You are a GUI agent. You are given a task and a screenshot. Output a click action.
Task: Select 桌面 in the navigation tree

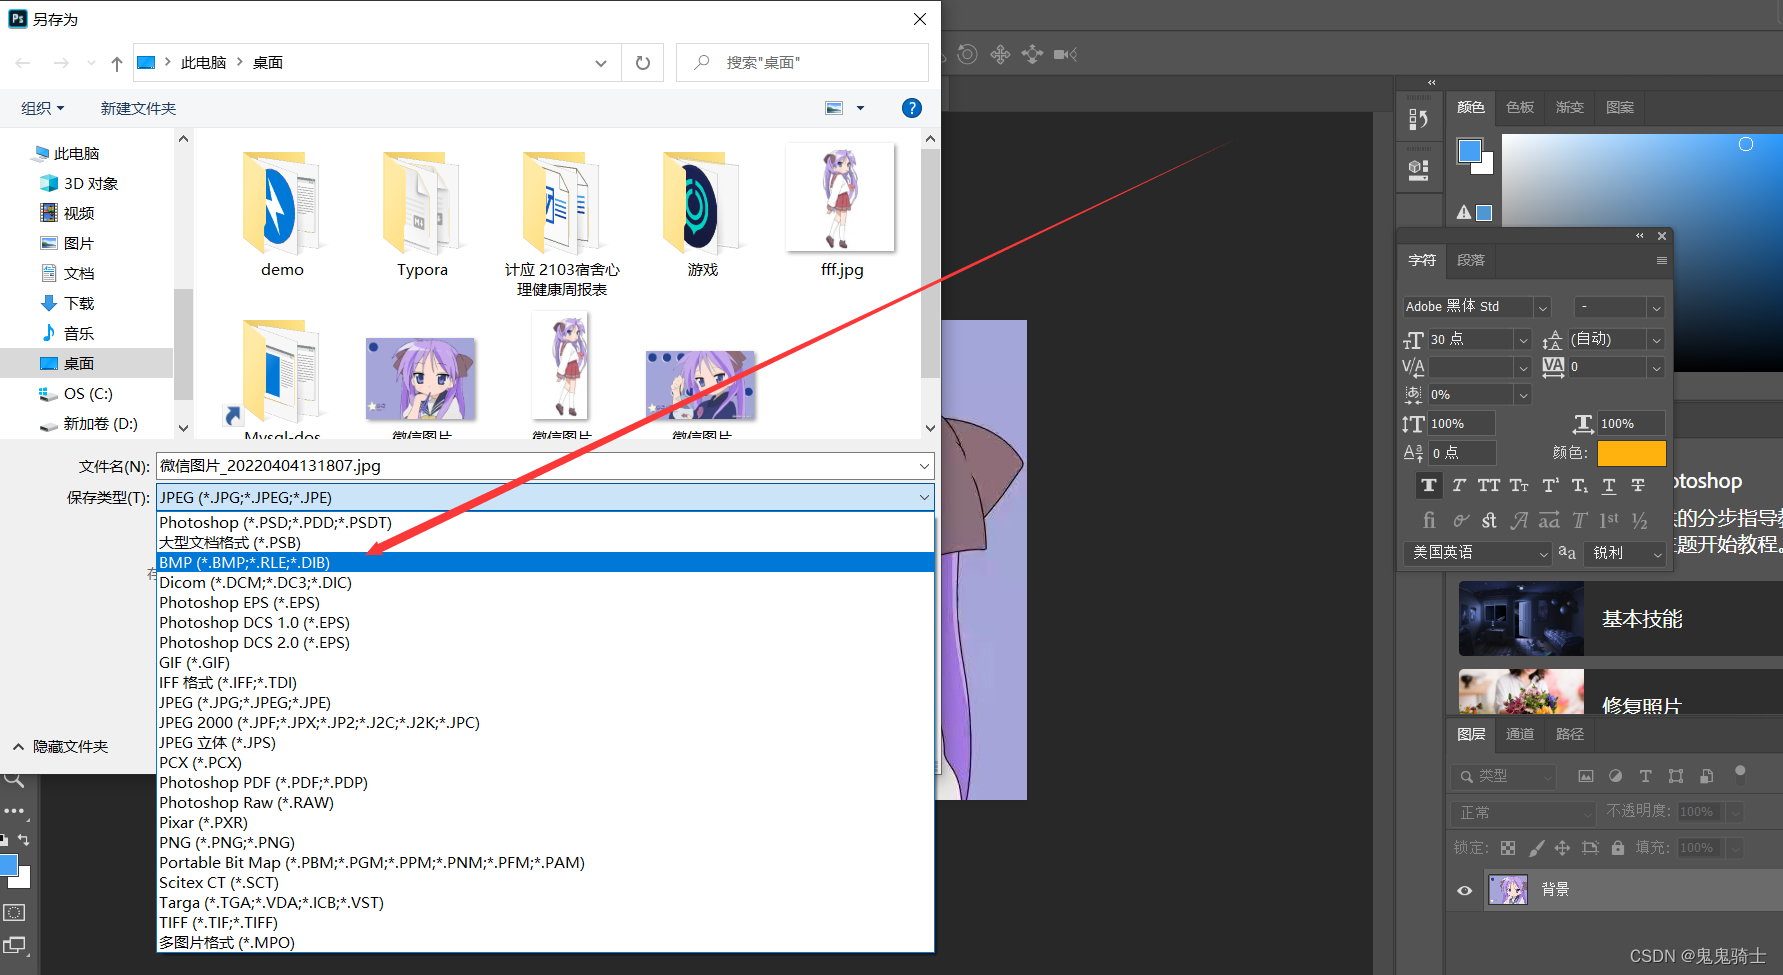pos(86,363)
